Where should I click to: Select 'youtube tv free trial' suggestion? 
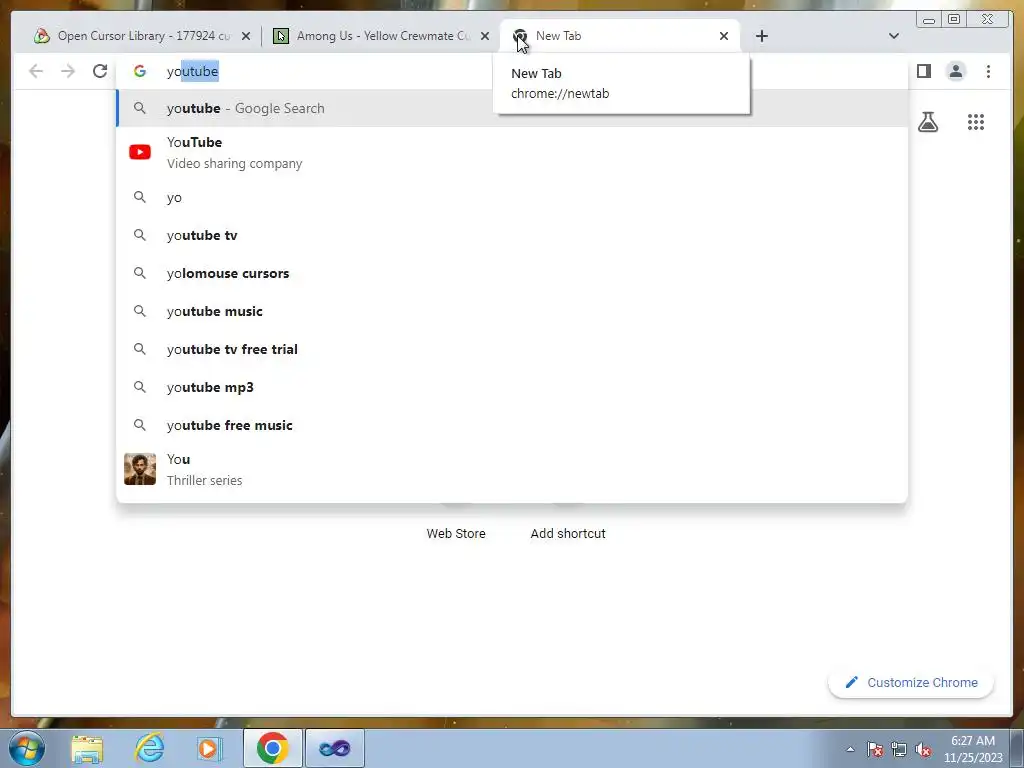512,349
